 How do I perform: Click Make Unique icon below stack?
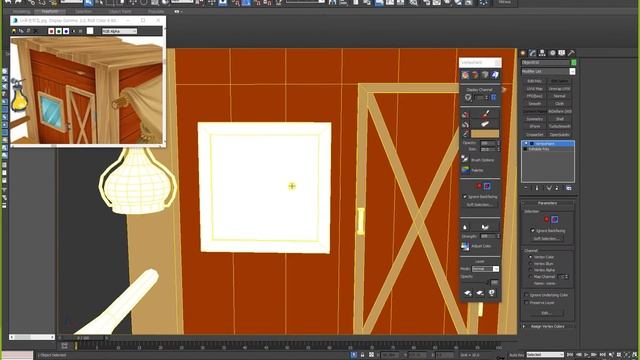549,188
